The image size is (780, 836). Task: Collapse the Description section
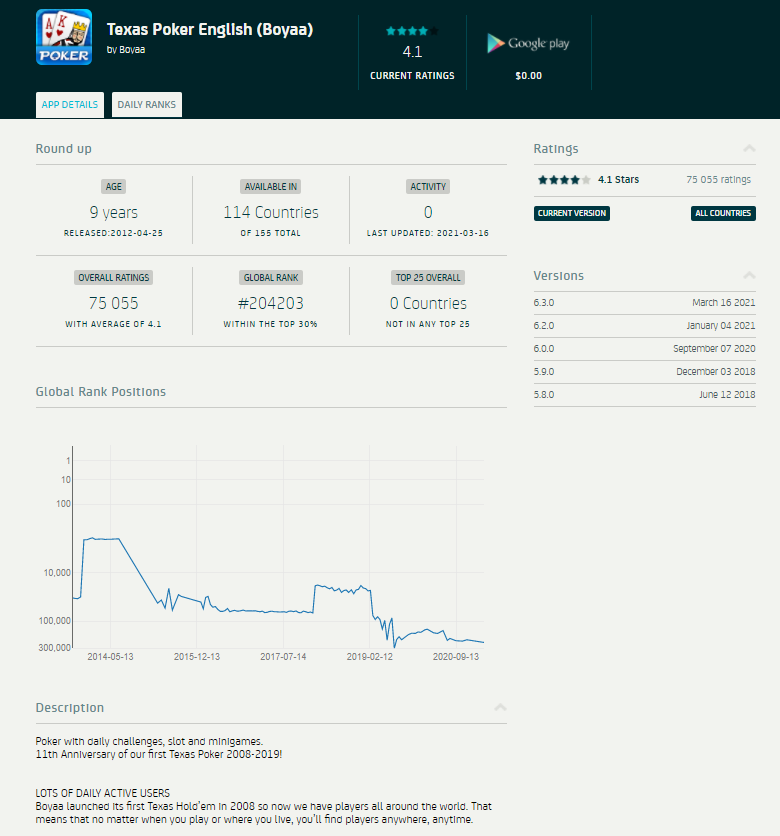(500, 708)
